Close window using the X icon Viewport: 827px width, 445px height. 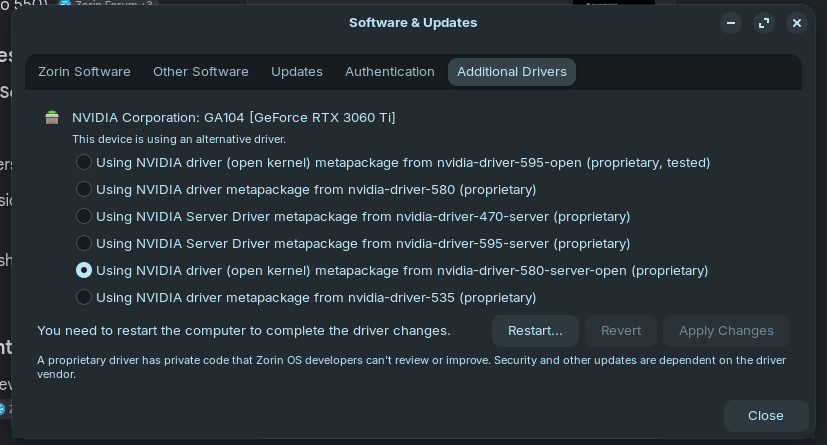click(797, 23)
